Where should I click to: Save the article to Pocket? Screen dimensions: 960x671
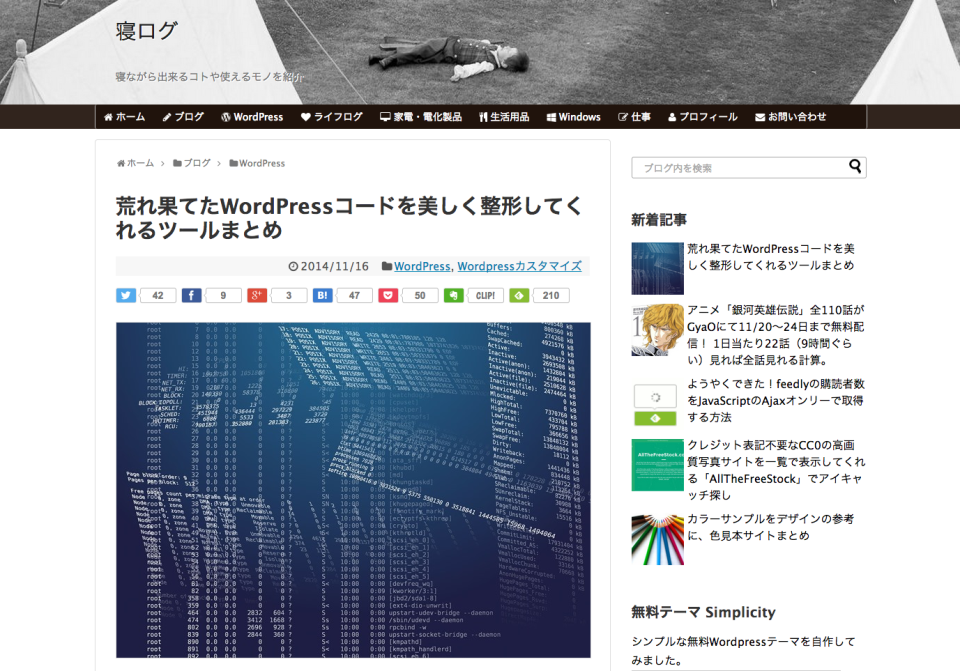click(388, 295)
